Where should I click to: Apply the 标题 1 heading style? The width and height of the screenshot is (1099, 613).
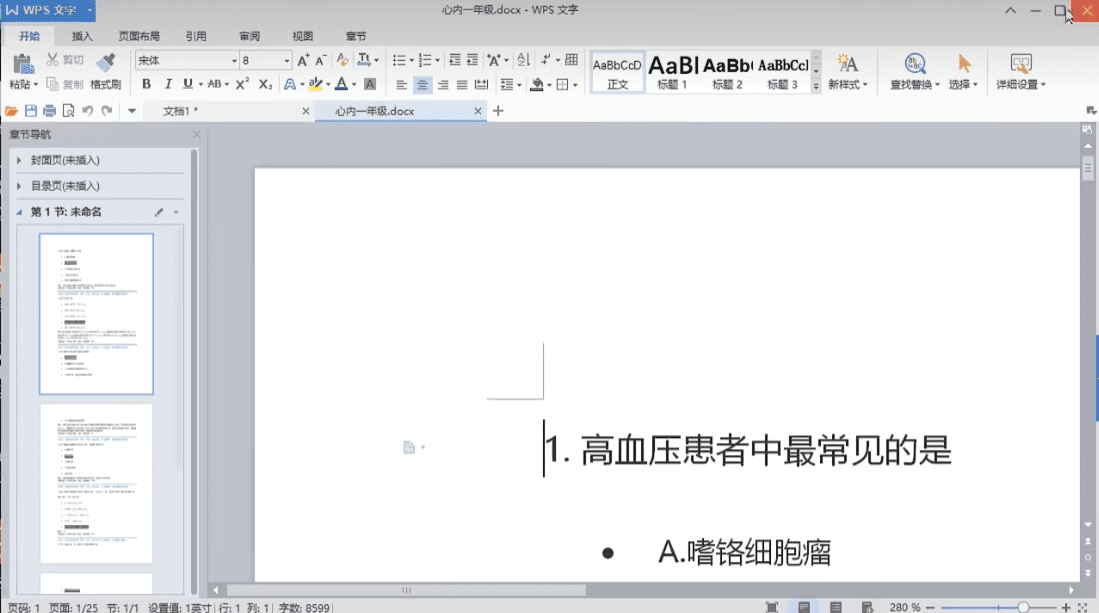pyautogui.click(x=670, y=70)
